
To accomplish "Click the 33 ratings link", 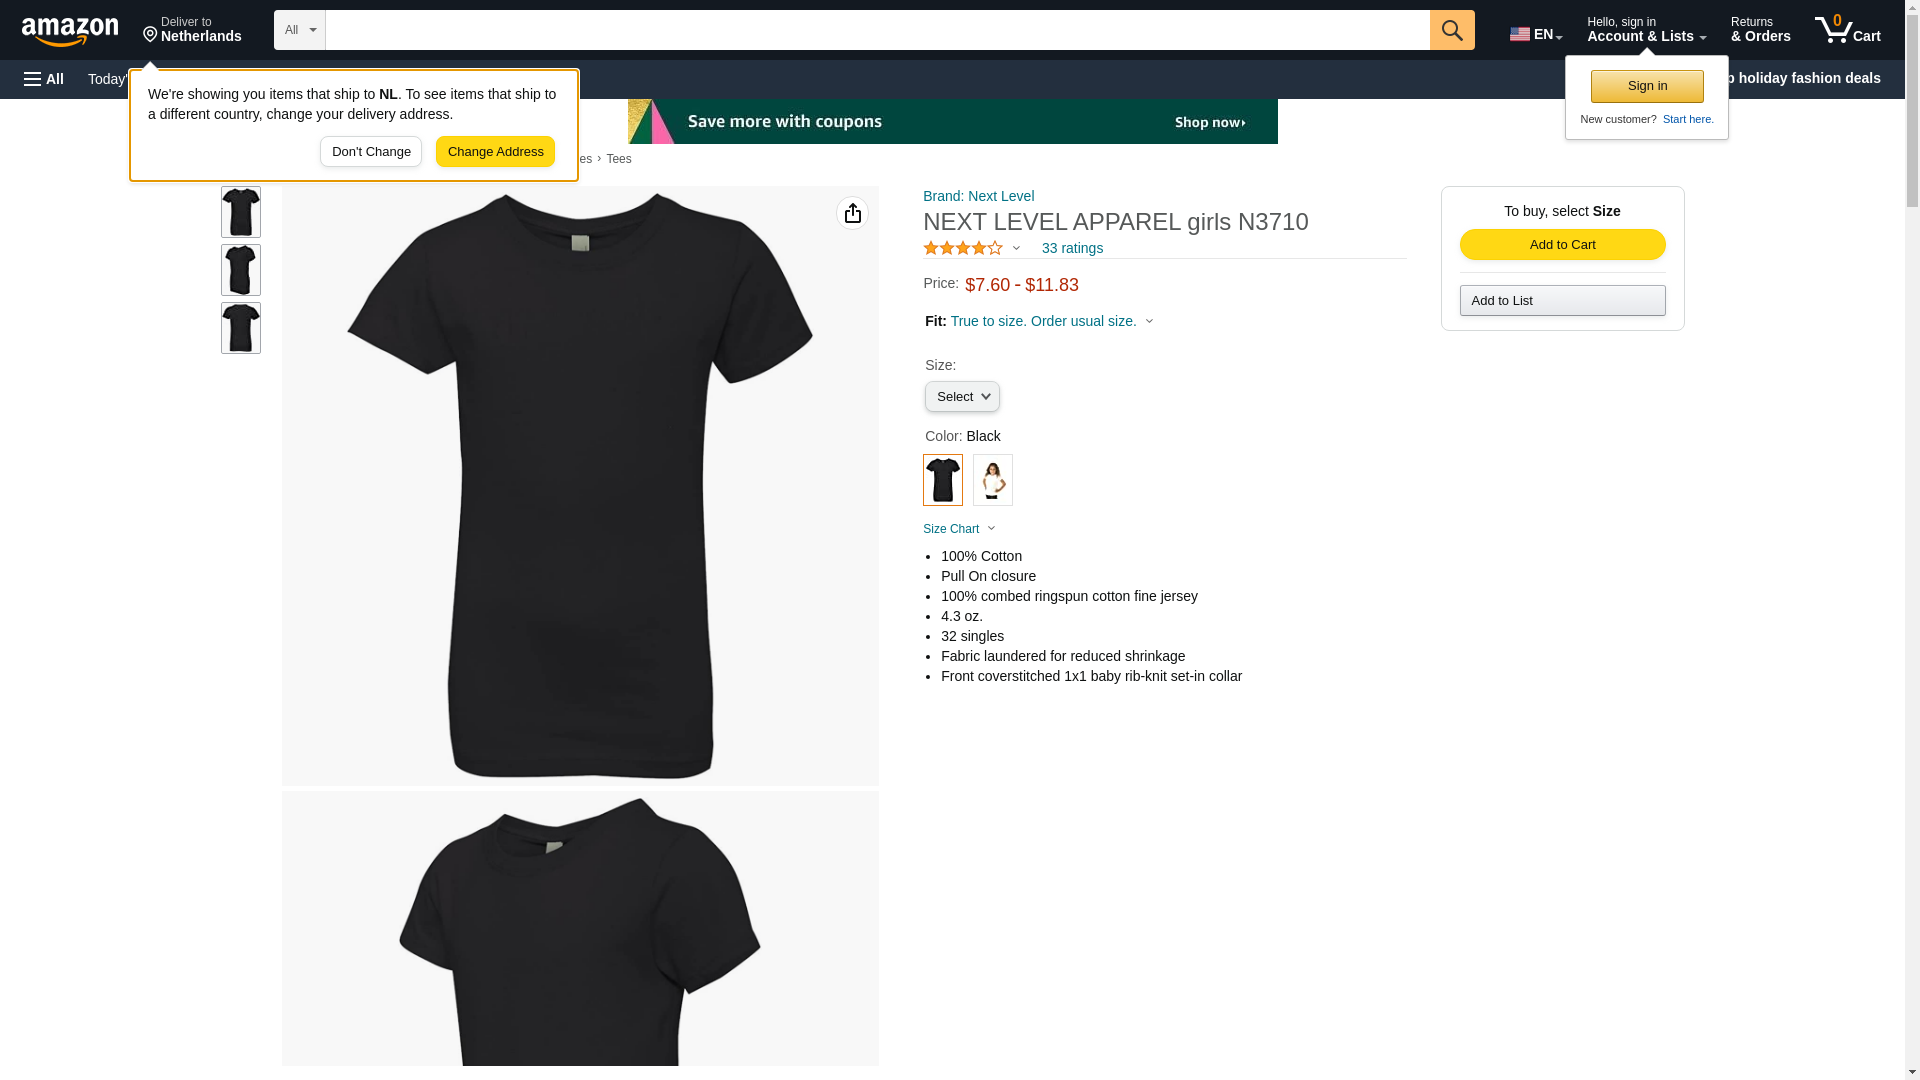I will coord(1071,248).
